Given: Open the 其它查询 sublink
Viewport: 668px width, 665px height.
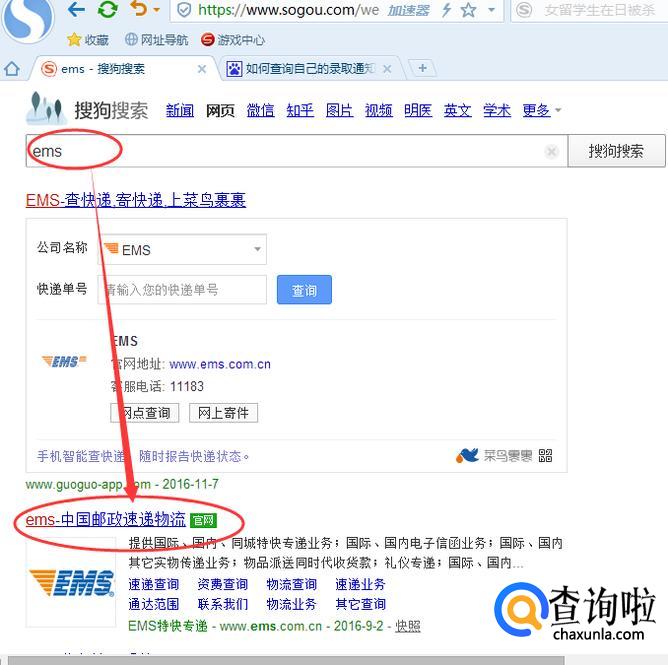Looking at the screenshot, I should click(360, 604).
